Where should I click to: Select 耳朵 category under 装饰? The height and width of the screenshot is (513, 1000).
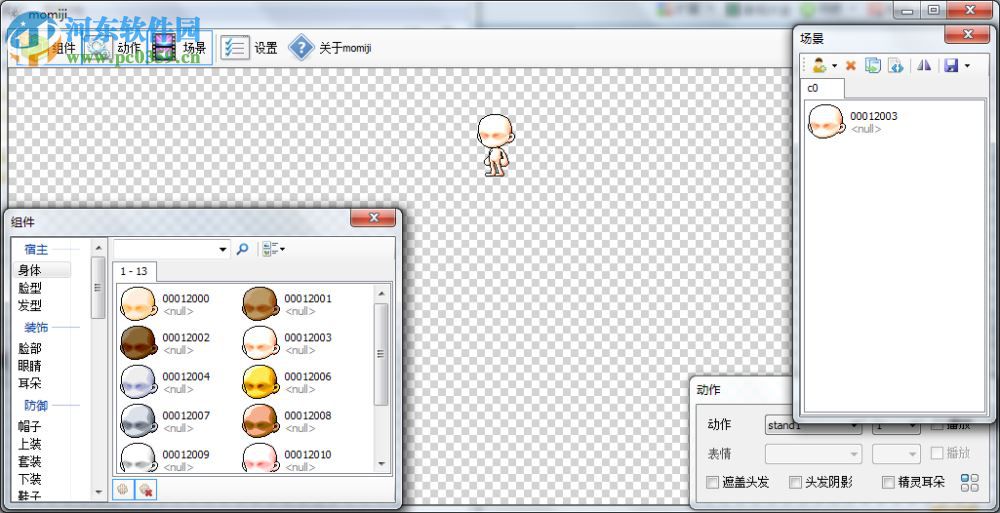pyautogui.click(x=30, y=383)
